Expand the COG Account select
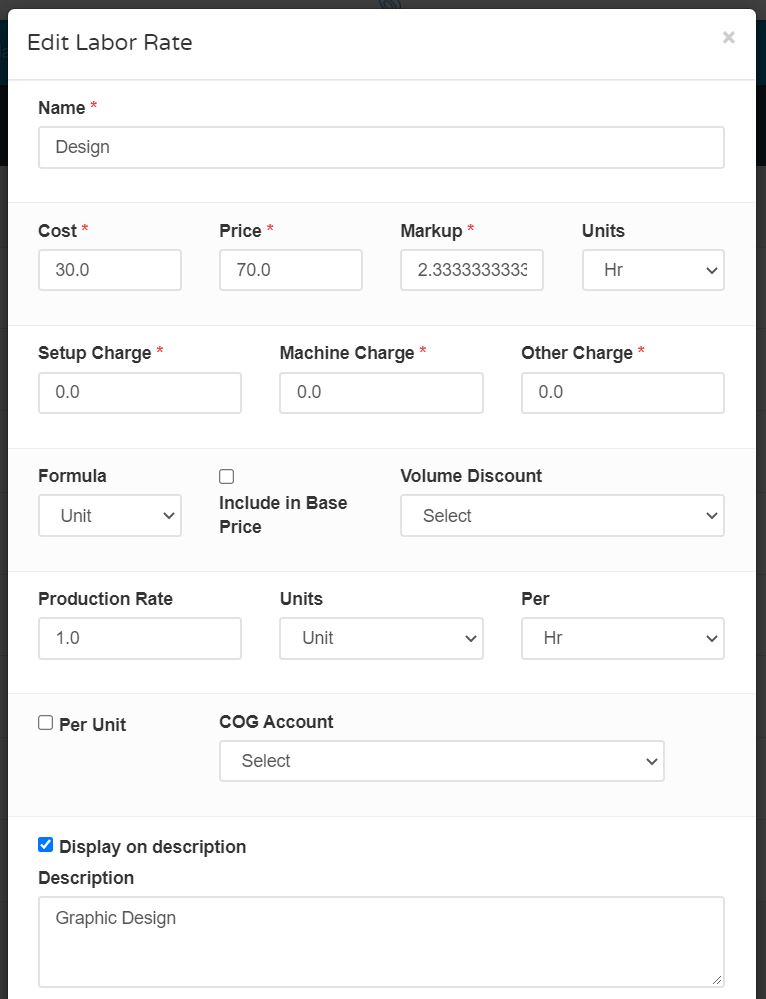 [x=442, y=761]
